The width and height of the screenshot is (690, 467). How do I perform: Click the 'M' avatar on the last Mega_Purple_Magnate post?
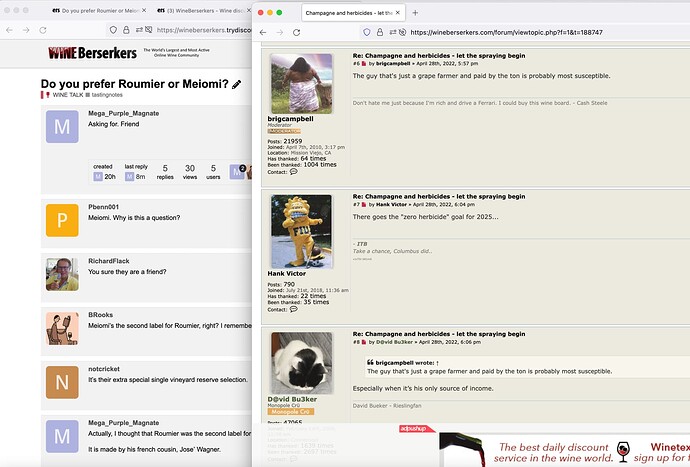point(62,436)
